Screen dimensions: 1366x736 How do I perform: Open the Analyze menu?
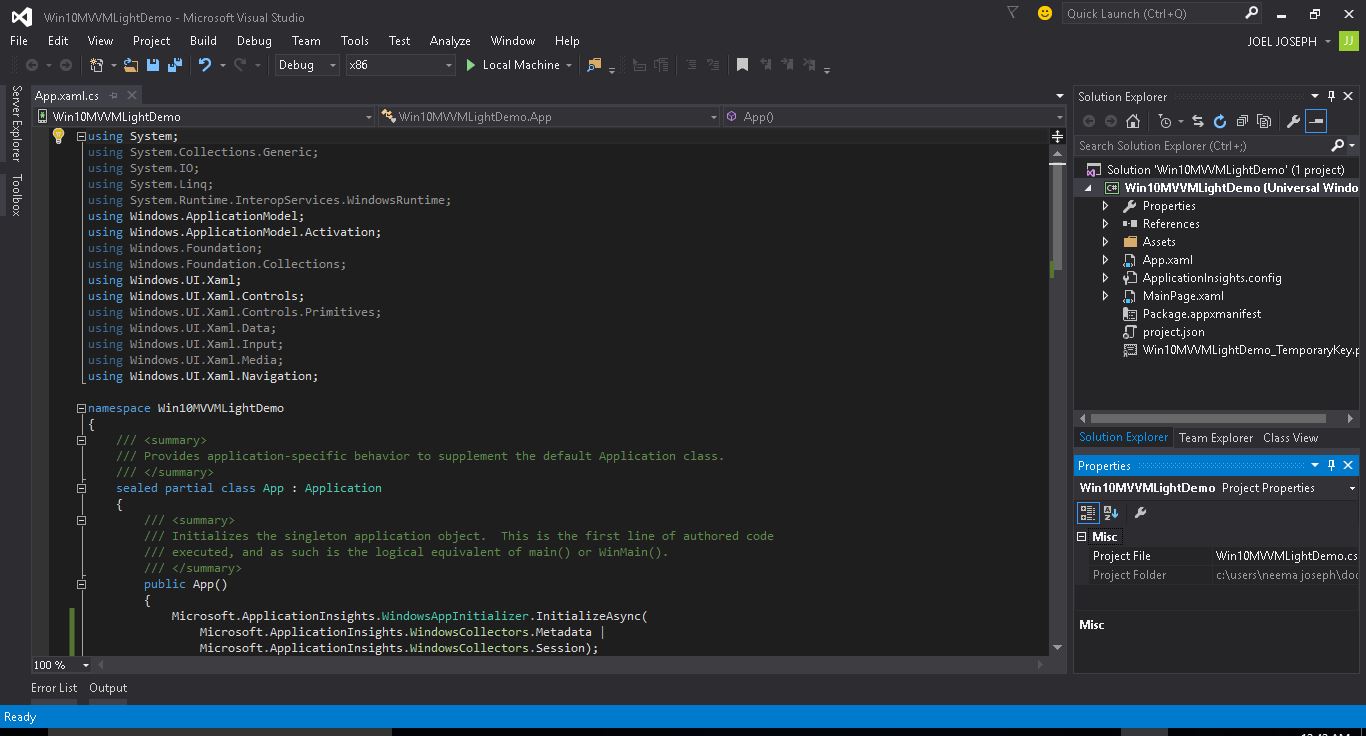coord(450,41)
